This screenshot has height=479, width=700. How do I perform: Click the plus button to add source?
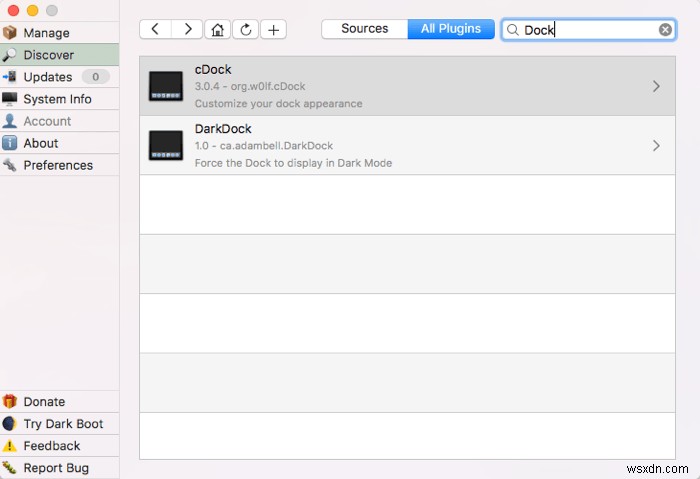[x=274, y=29]
